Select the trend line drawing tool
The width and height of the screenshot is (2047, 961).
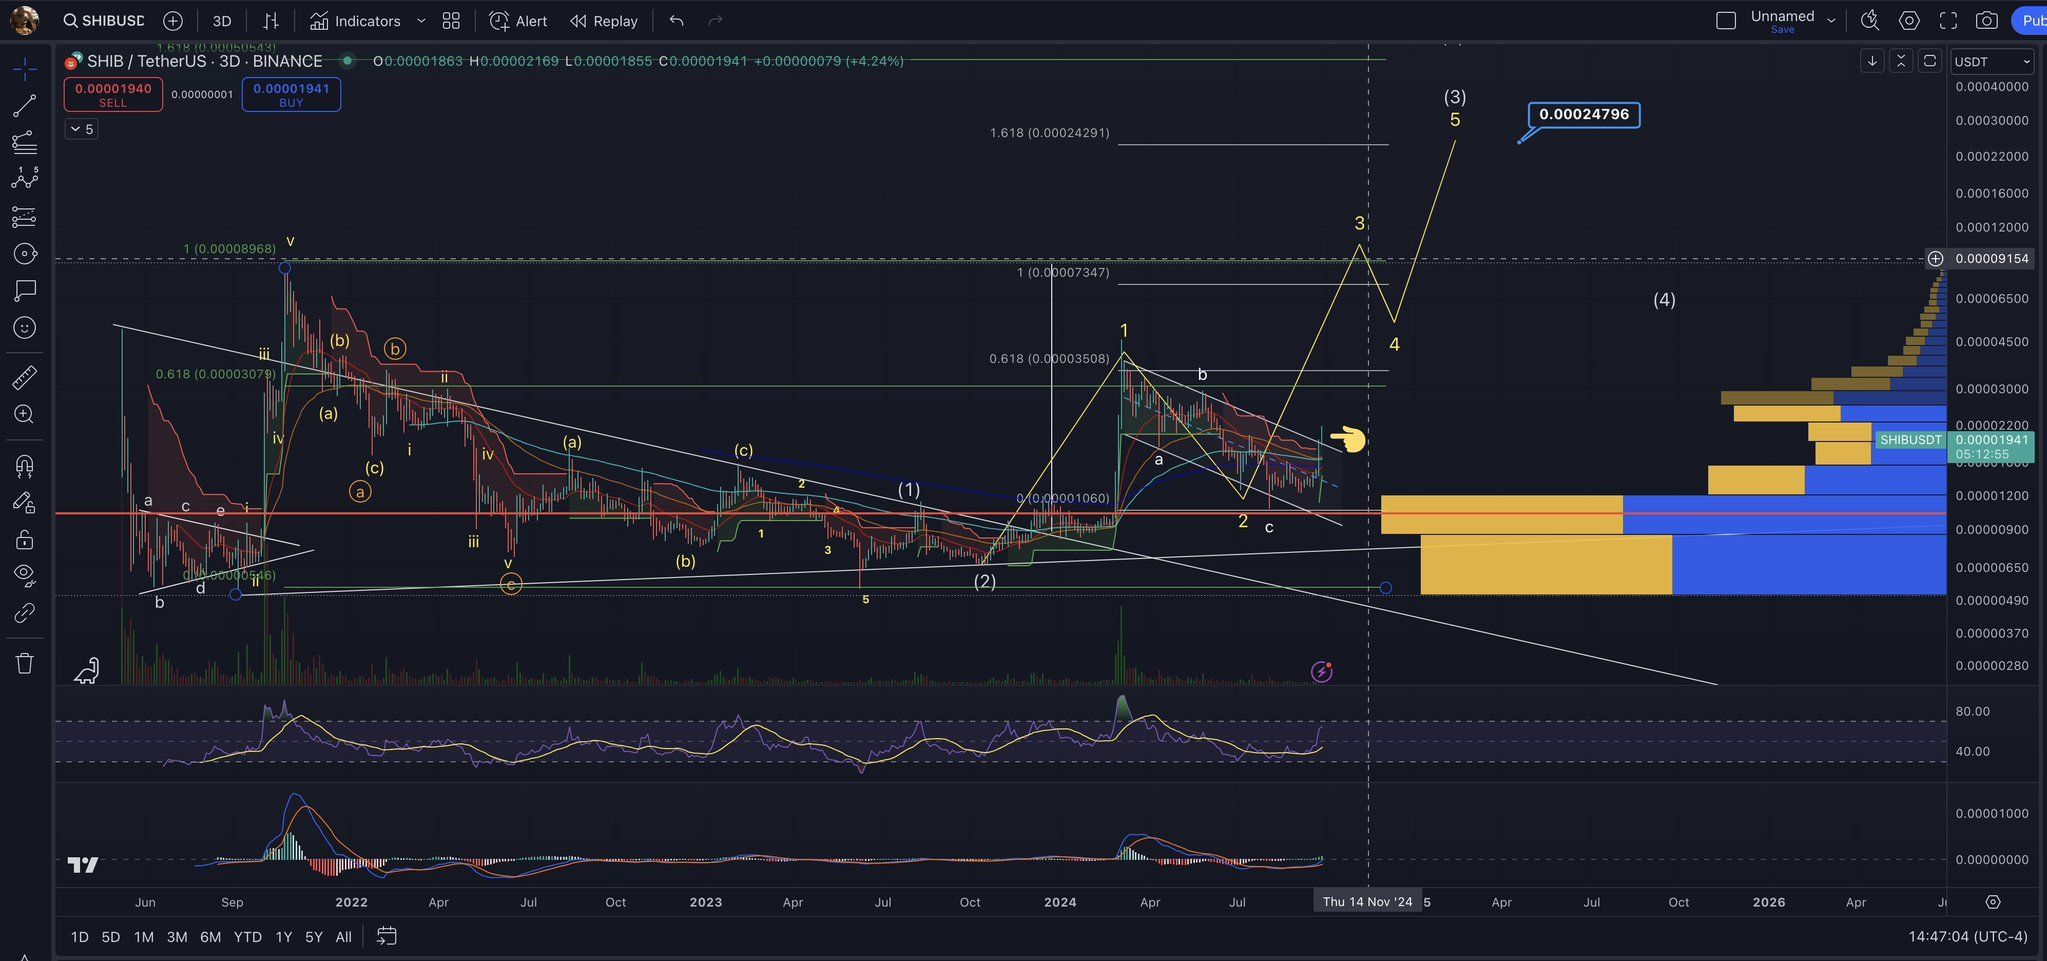tap(25, 105)
